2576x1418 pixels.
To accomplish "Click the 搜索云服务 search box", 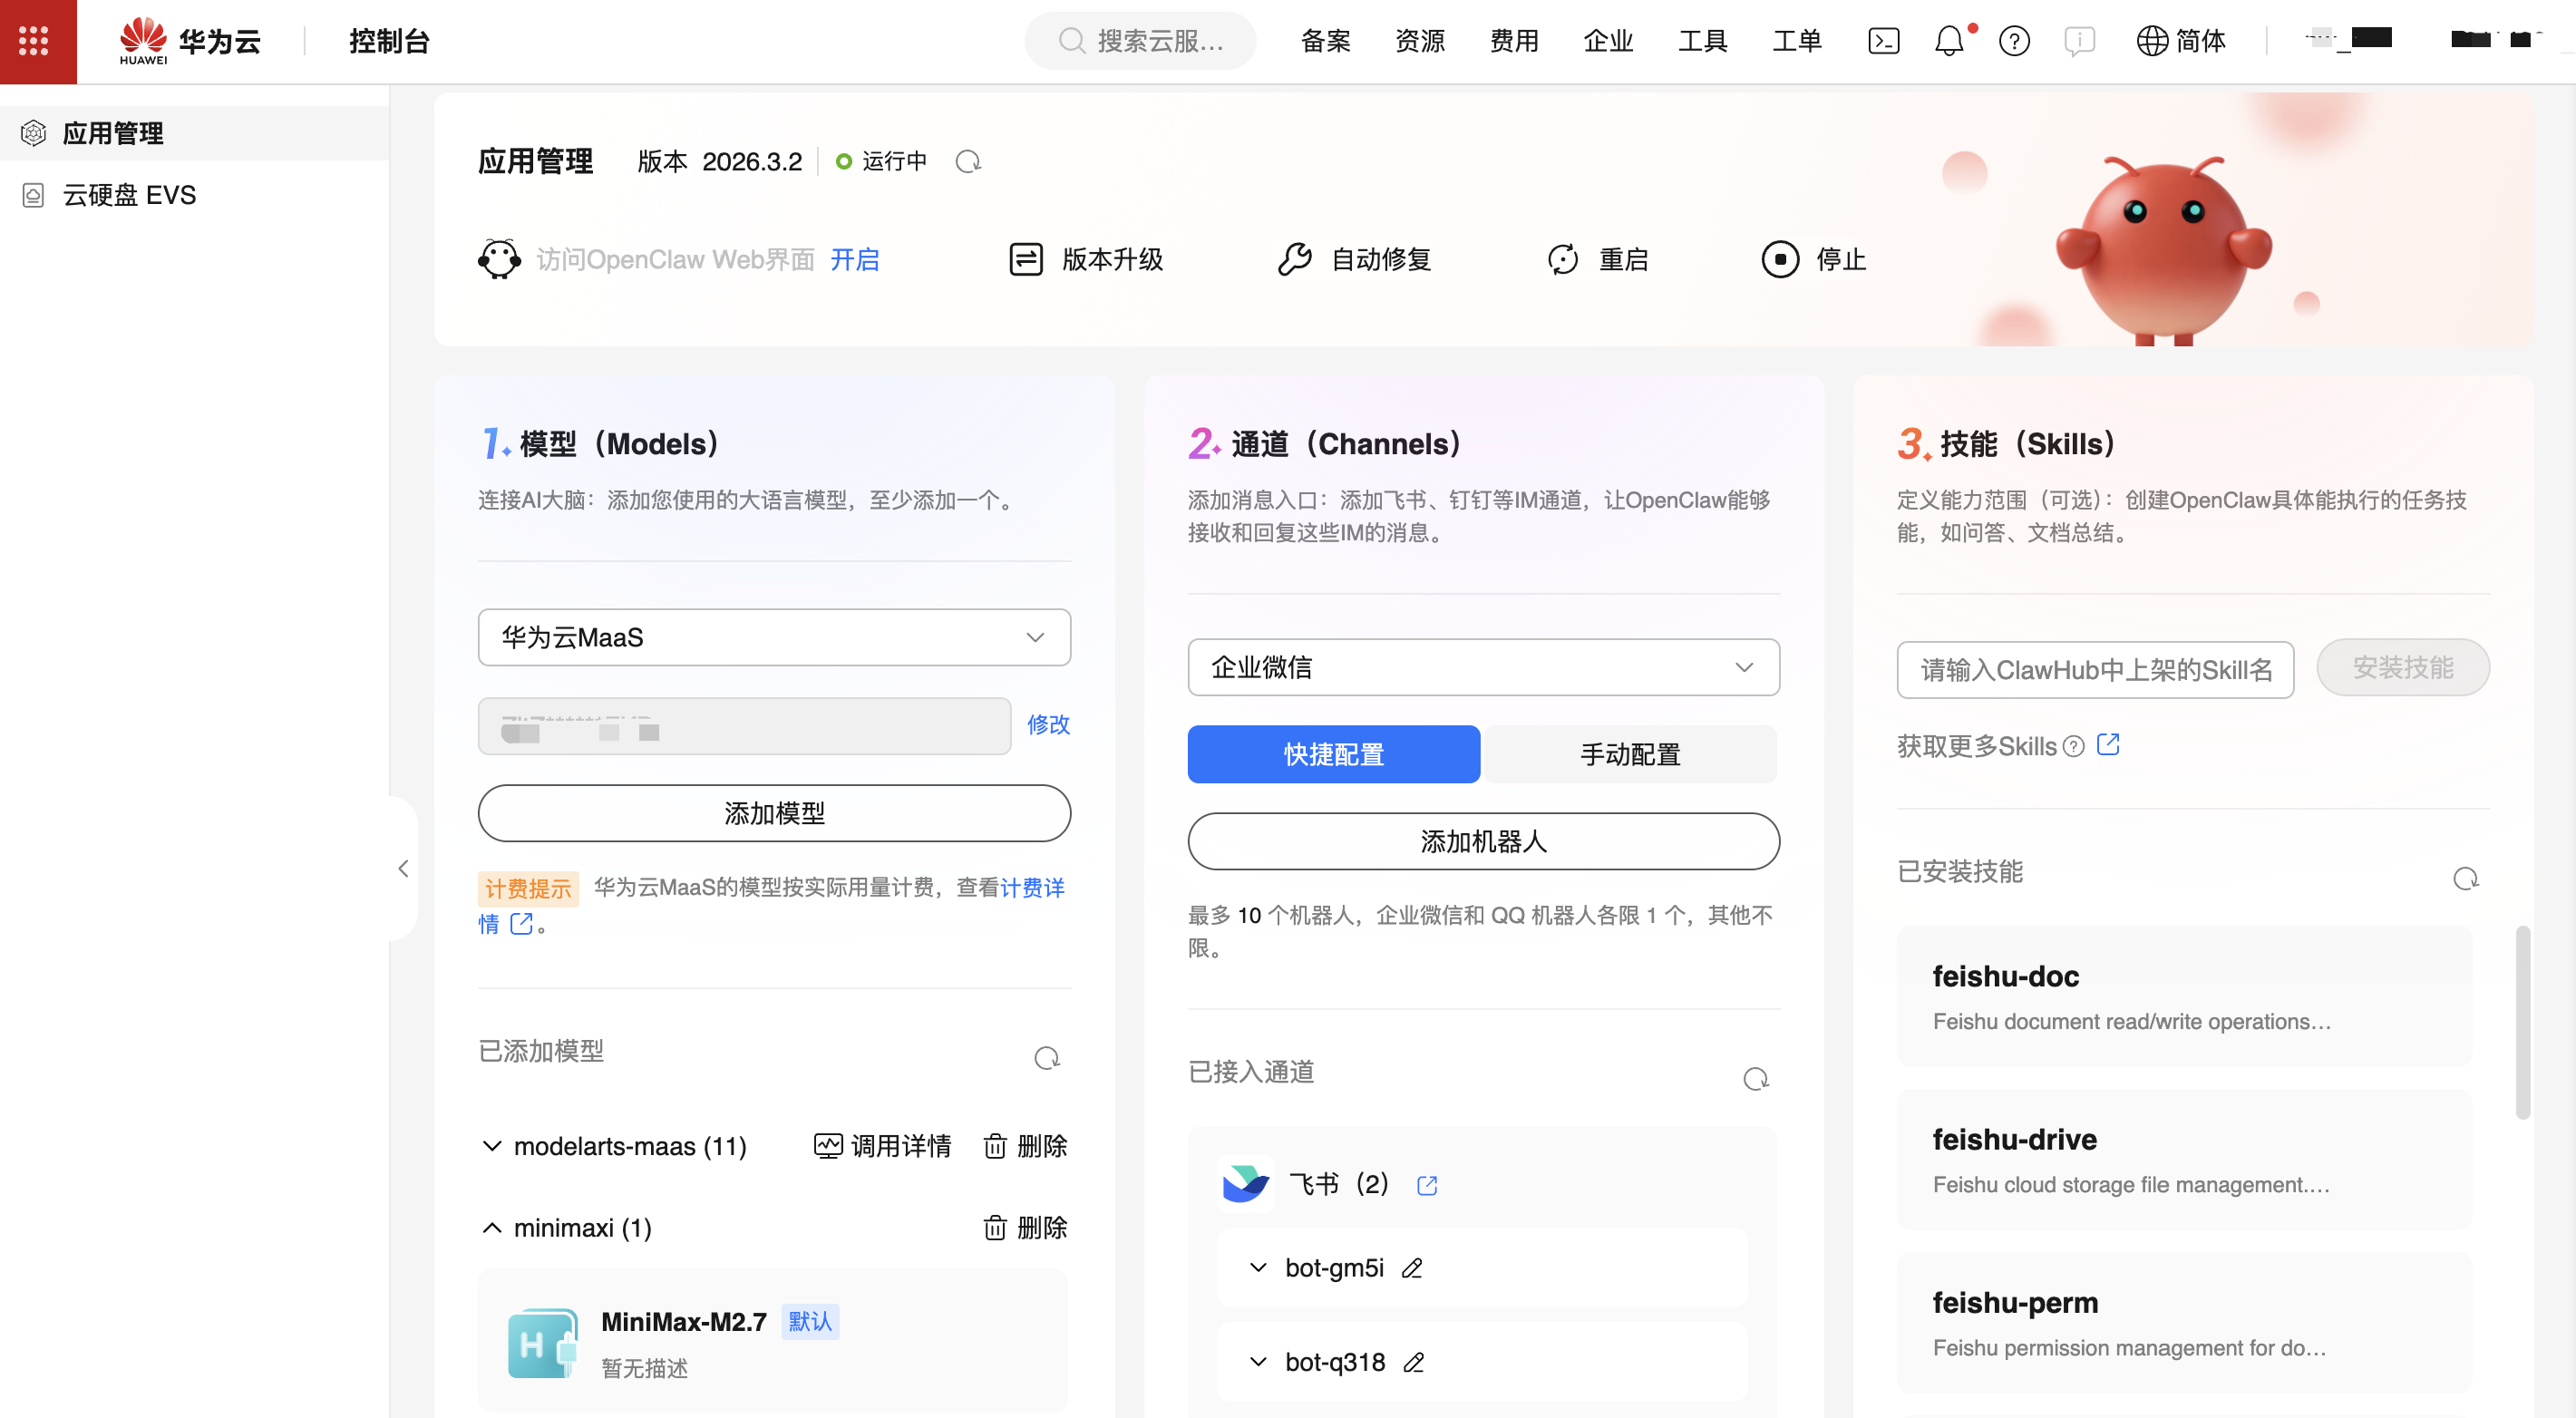I will 1140,41.
